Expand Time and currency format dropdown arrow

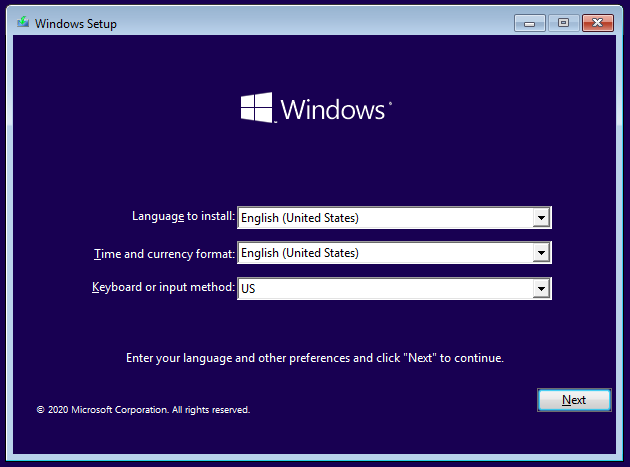(x=541, y=253)
